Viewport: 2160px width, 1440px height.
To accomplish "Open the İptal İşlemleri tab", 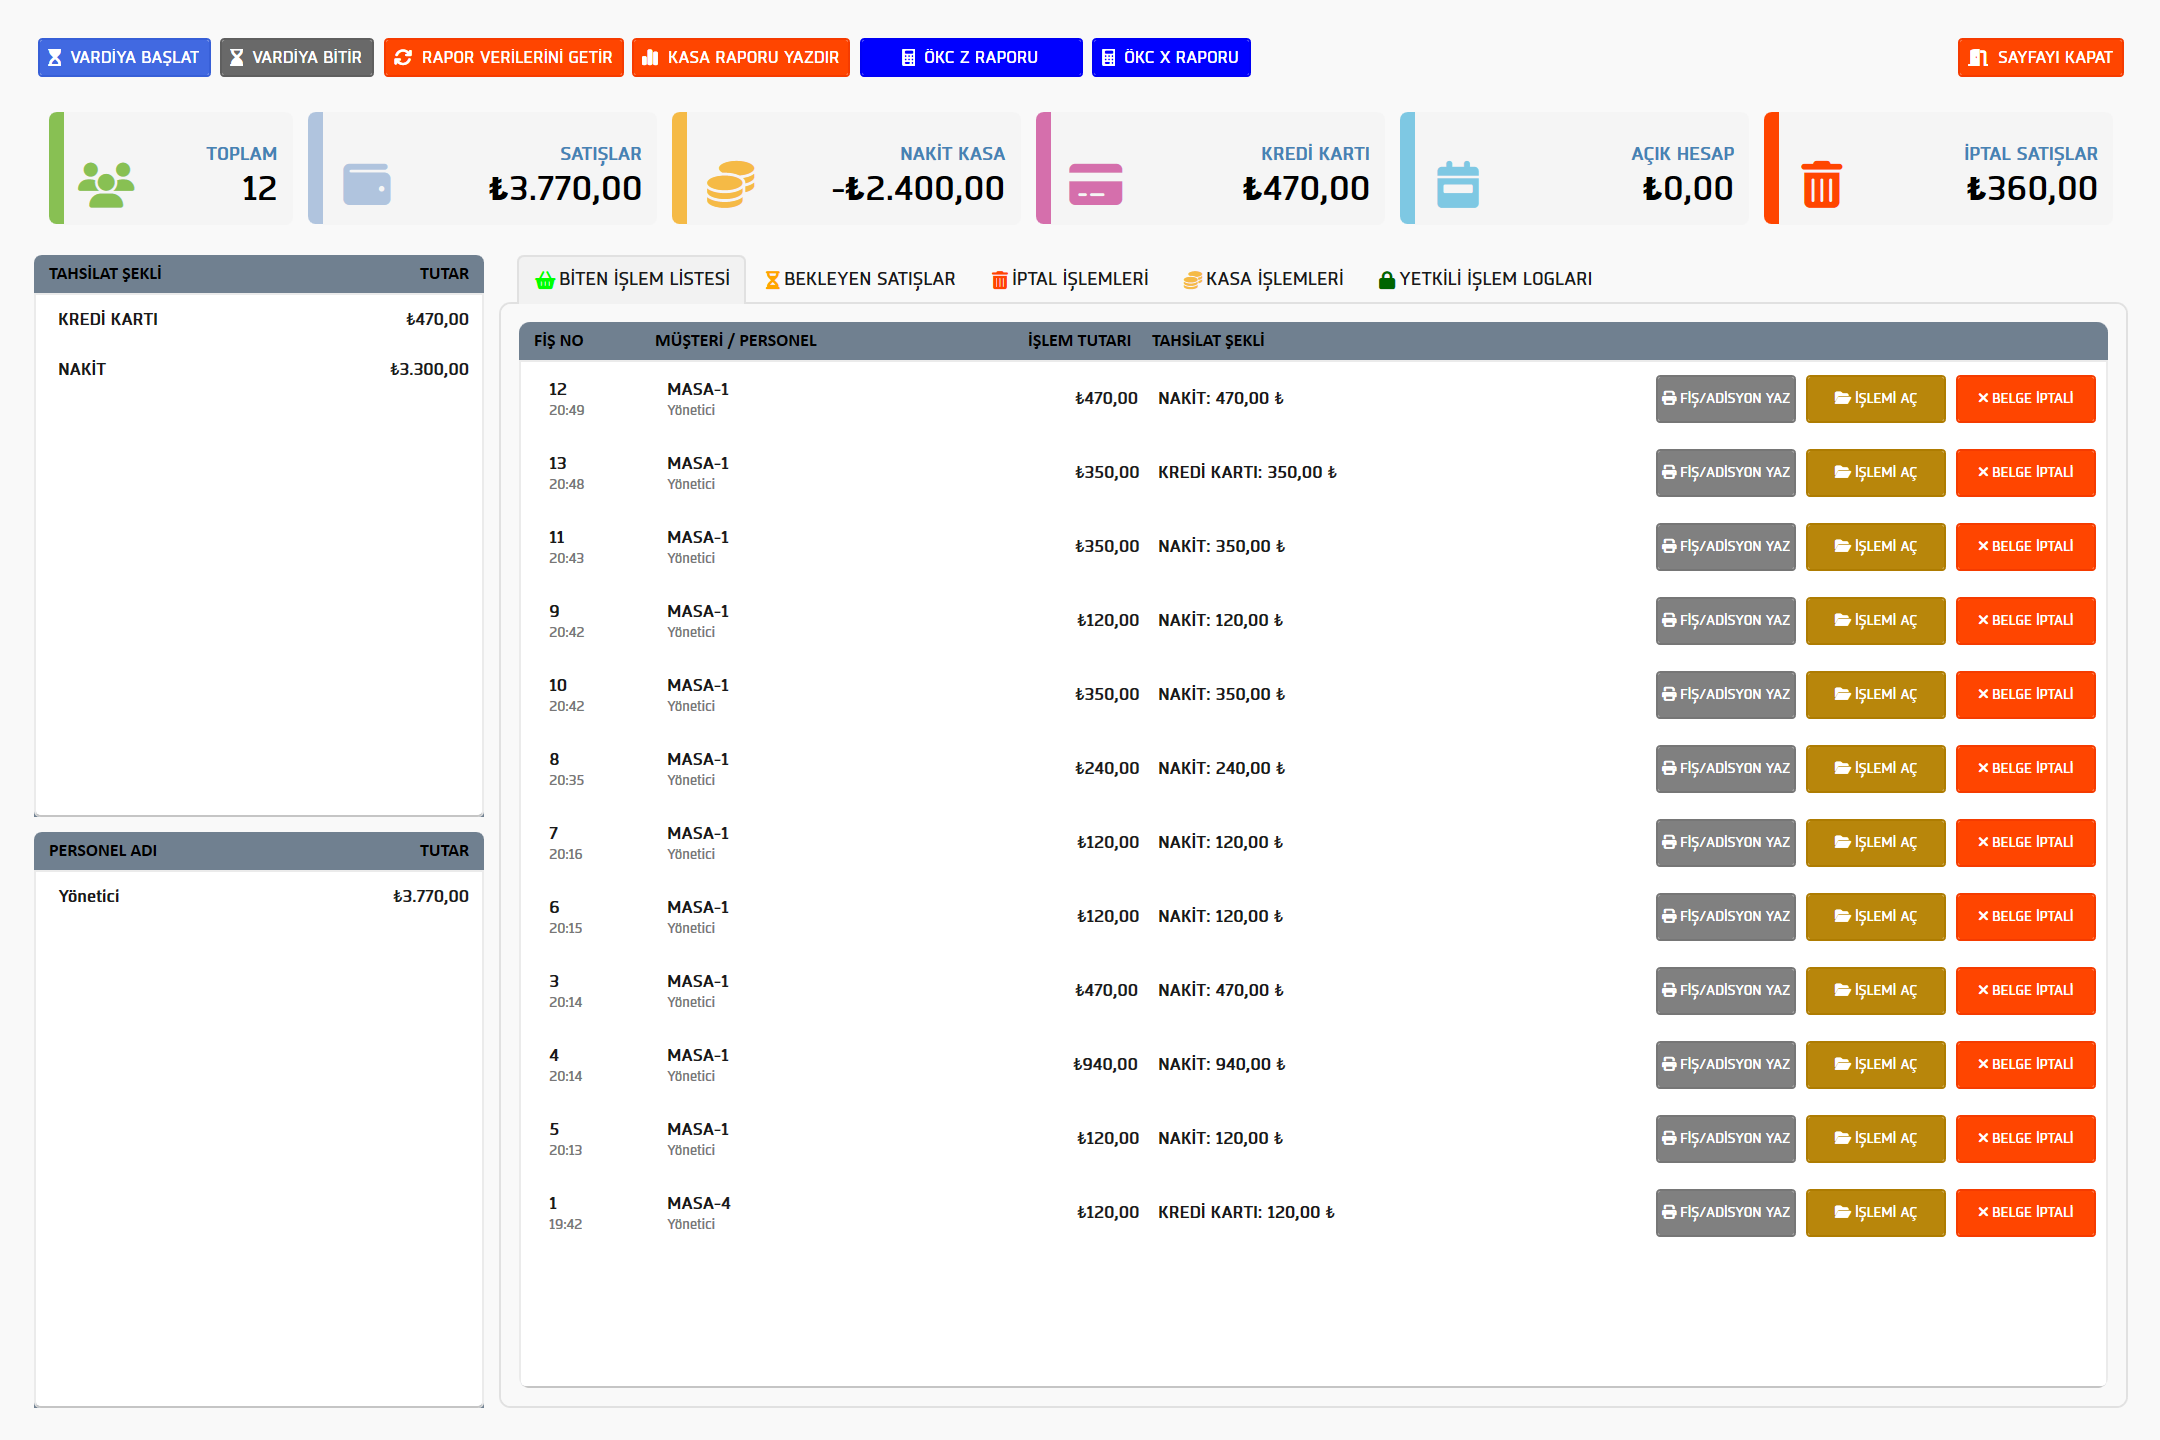I will [x=1069, y=279].
